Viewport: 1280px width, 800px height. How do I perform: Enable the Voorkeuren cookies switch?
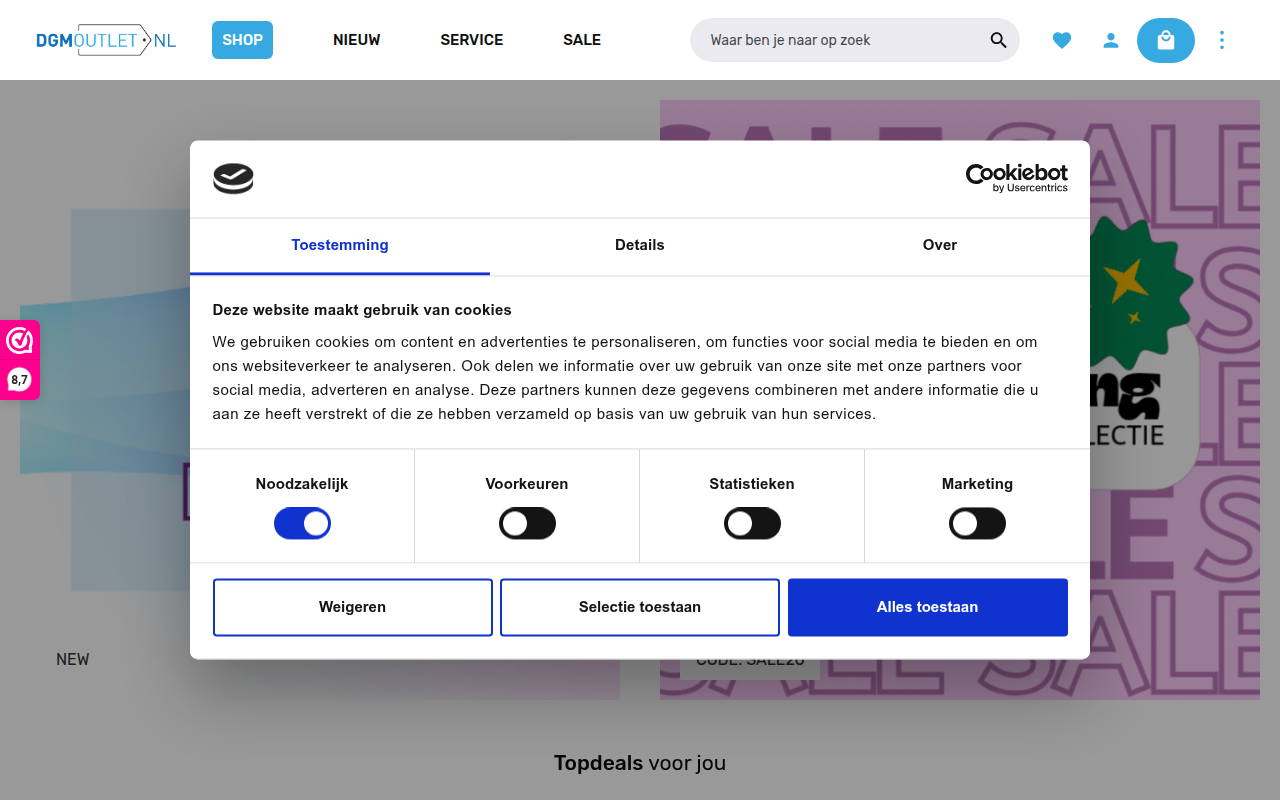[x=527, y=524]
